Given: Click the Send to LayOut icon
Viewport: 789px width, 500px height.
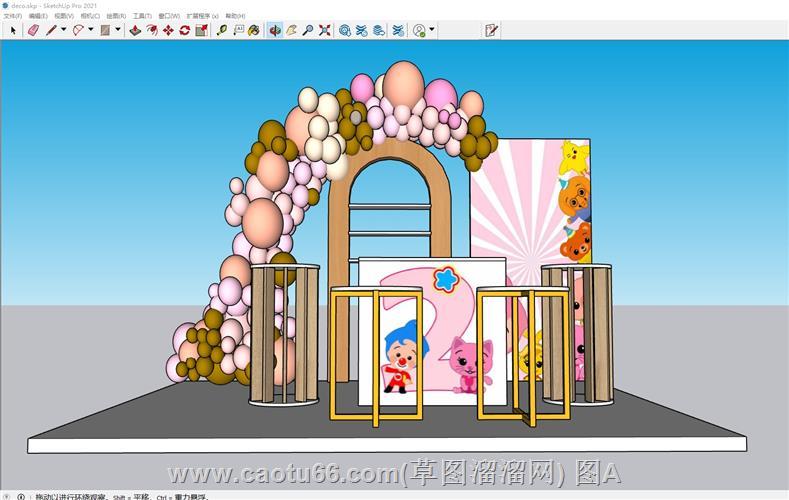Looking at the screenshot, I should [x=379, y=31].
